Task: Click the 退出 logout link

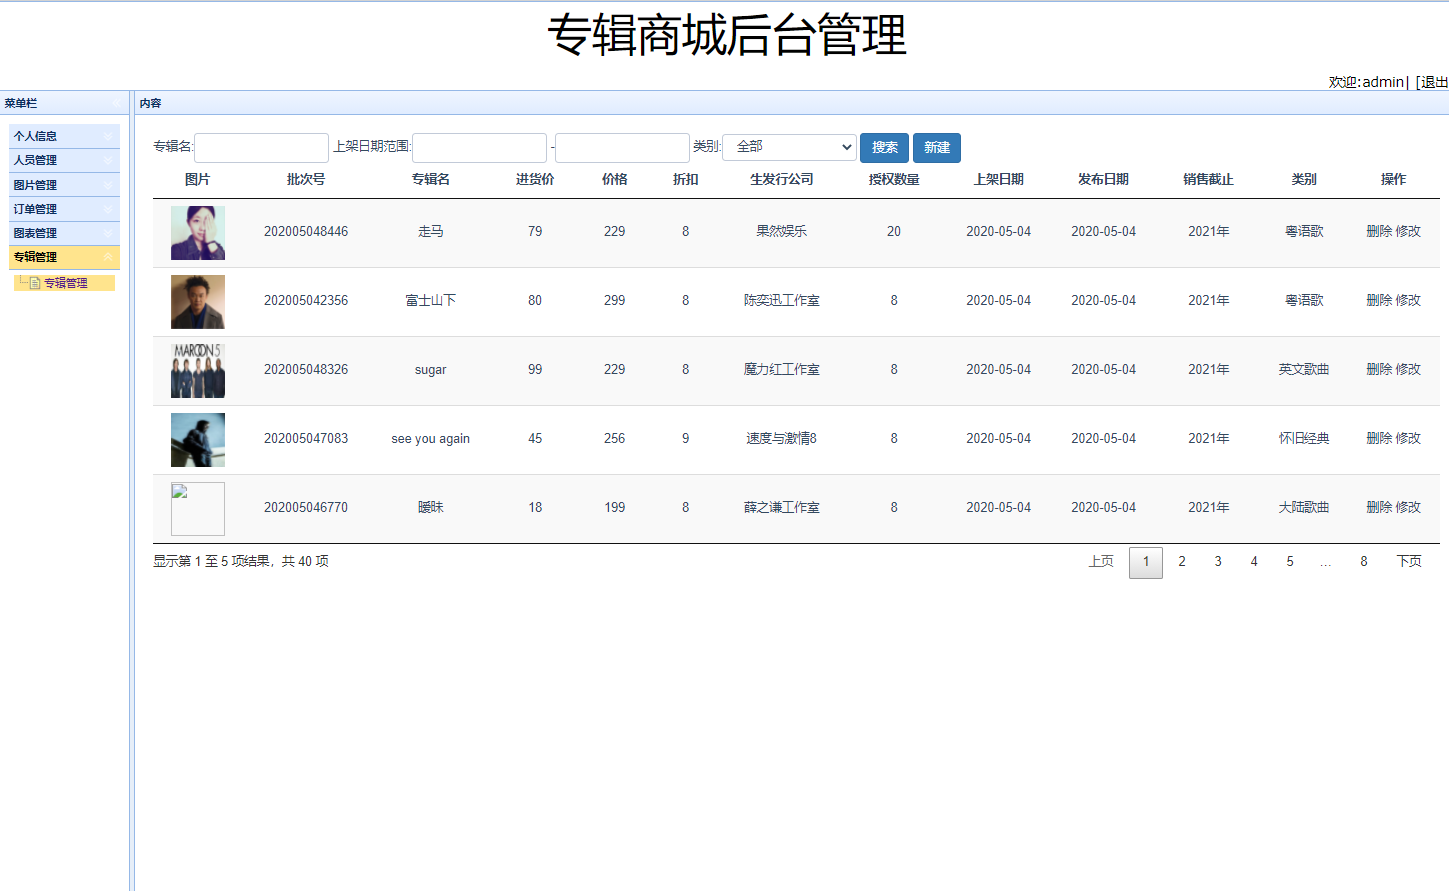Action: click(1432, 82)
